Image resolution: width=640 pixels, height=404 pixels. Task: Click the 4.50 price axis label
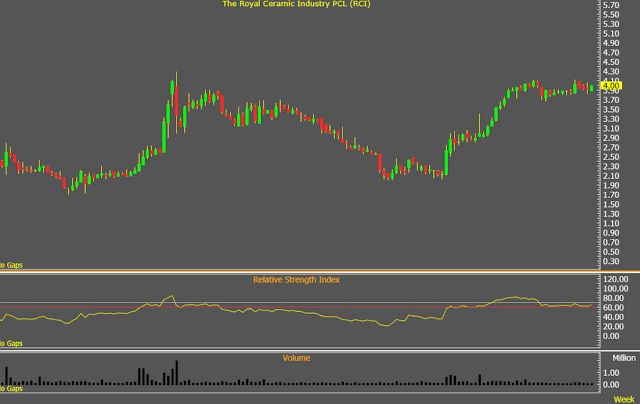pos(611,62)
